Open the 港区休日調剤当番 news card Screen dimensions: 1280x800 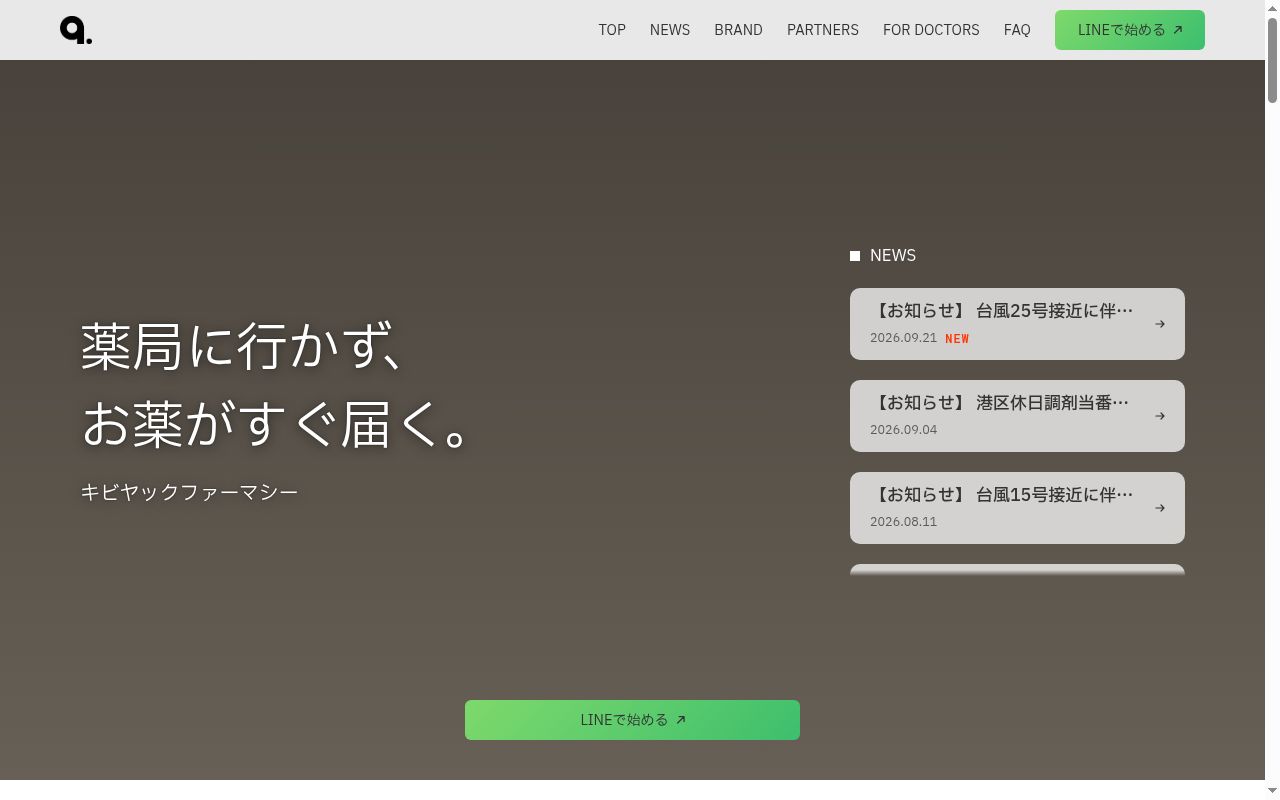point(1017,416)
